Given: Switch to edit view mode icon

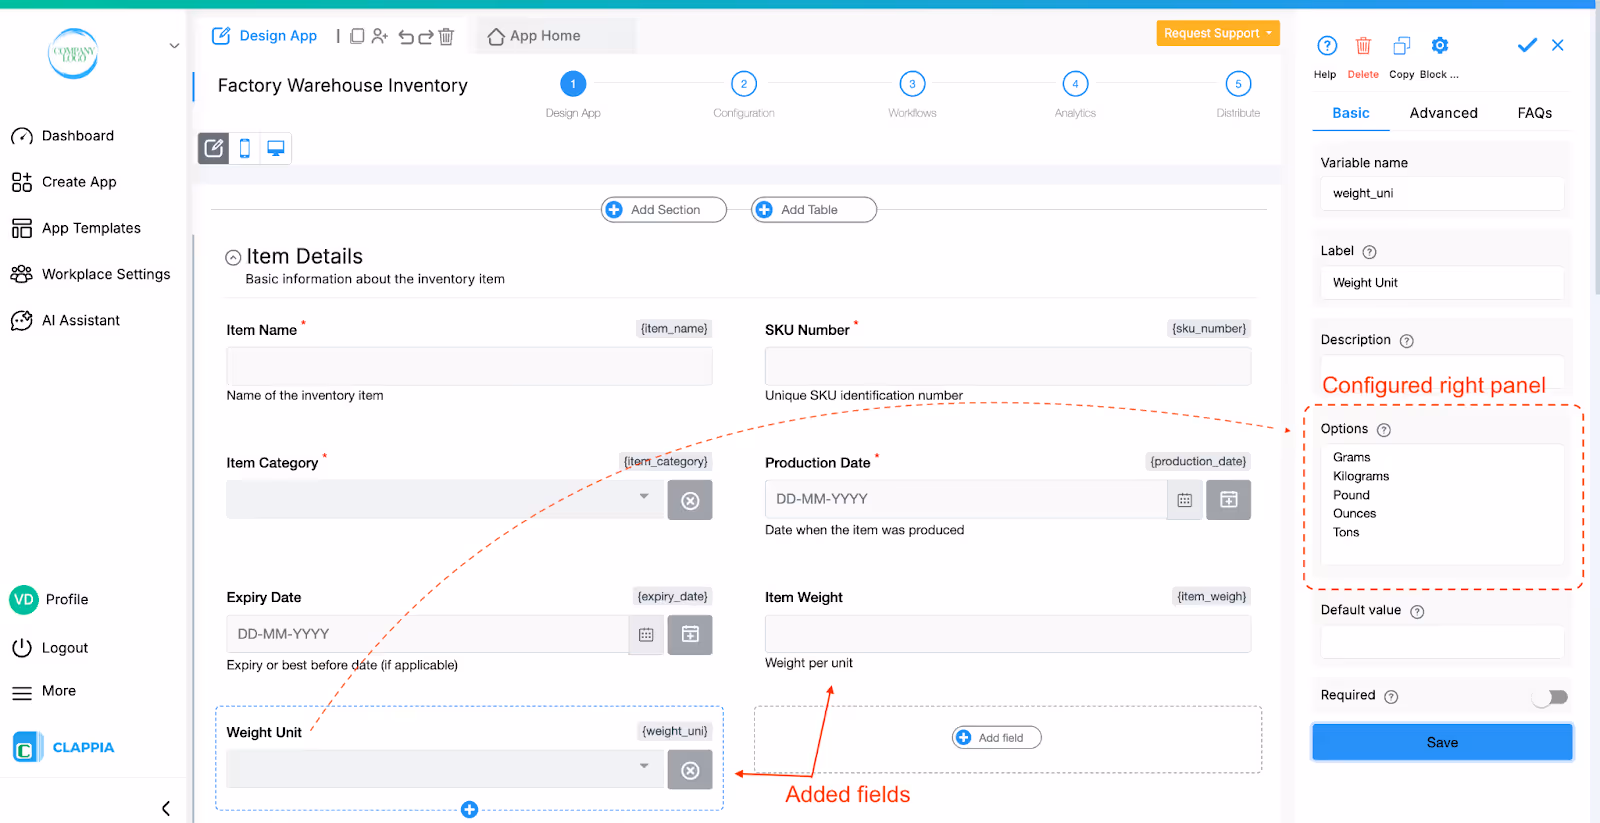Looking at the screenshot, I should click(x=214, y=149).
